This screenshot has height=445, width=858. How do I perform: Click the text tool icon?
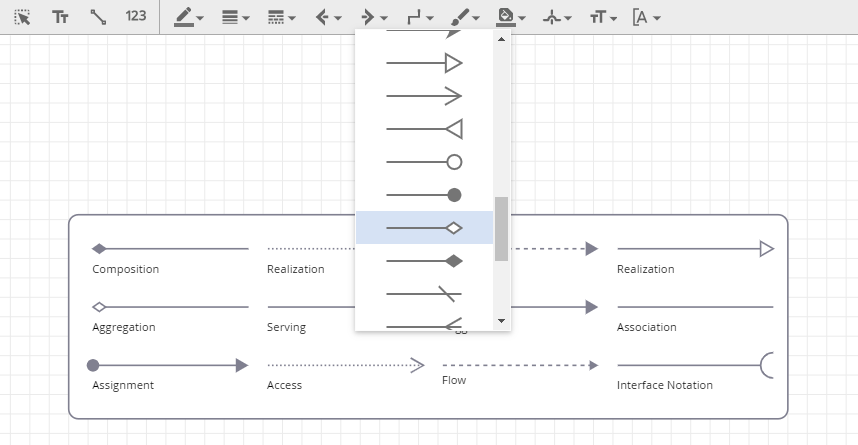coord(60,17)
